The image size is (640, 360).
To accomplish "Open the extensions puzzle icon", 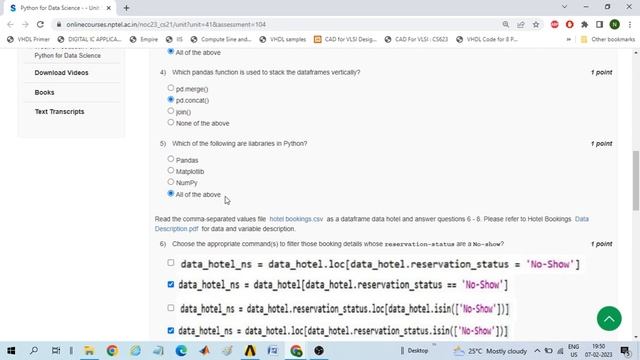I will coord(584,24).
